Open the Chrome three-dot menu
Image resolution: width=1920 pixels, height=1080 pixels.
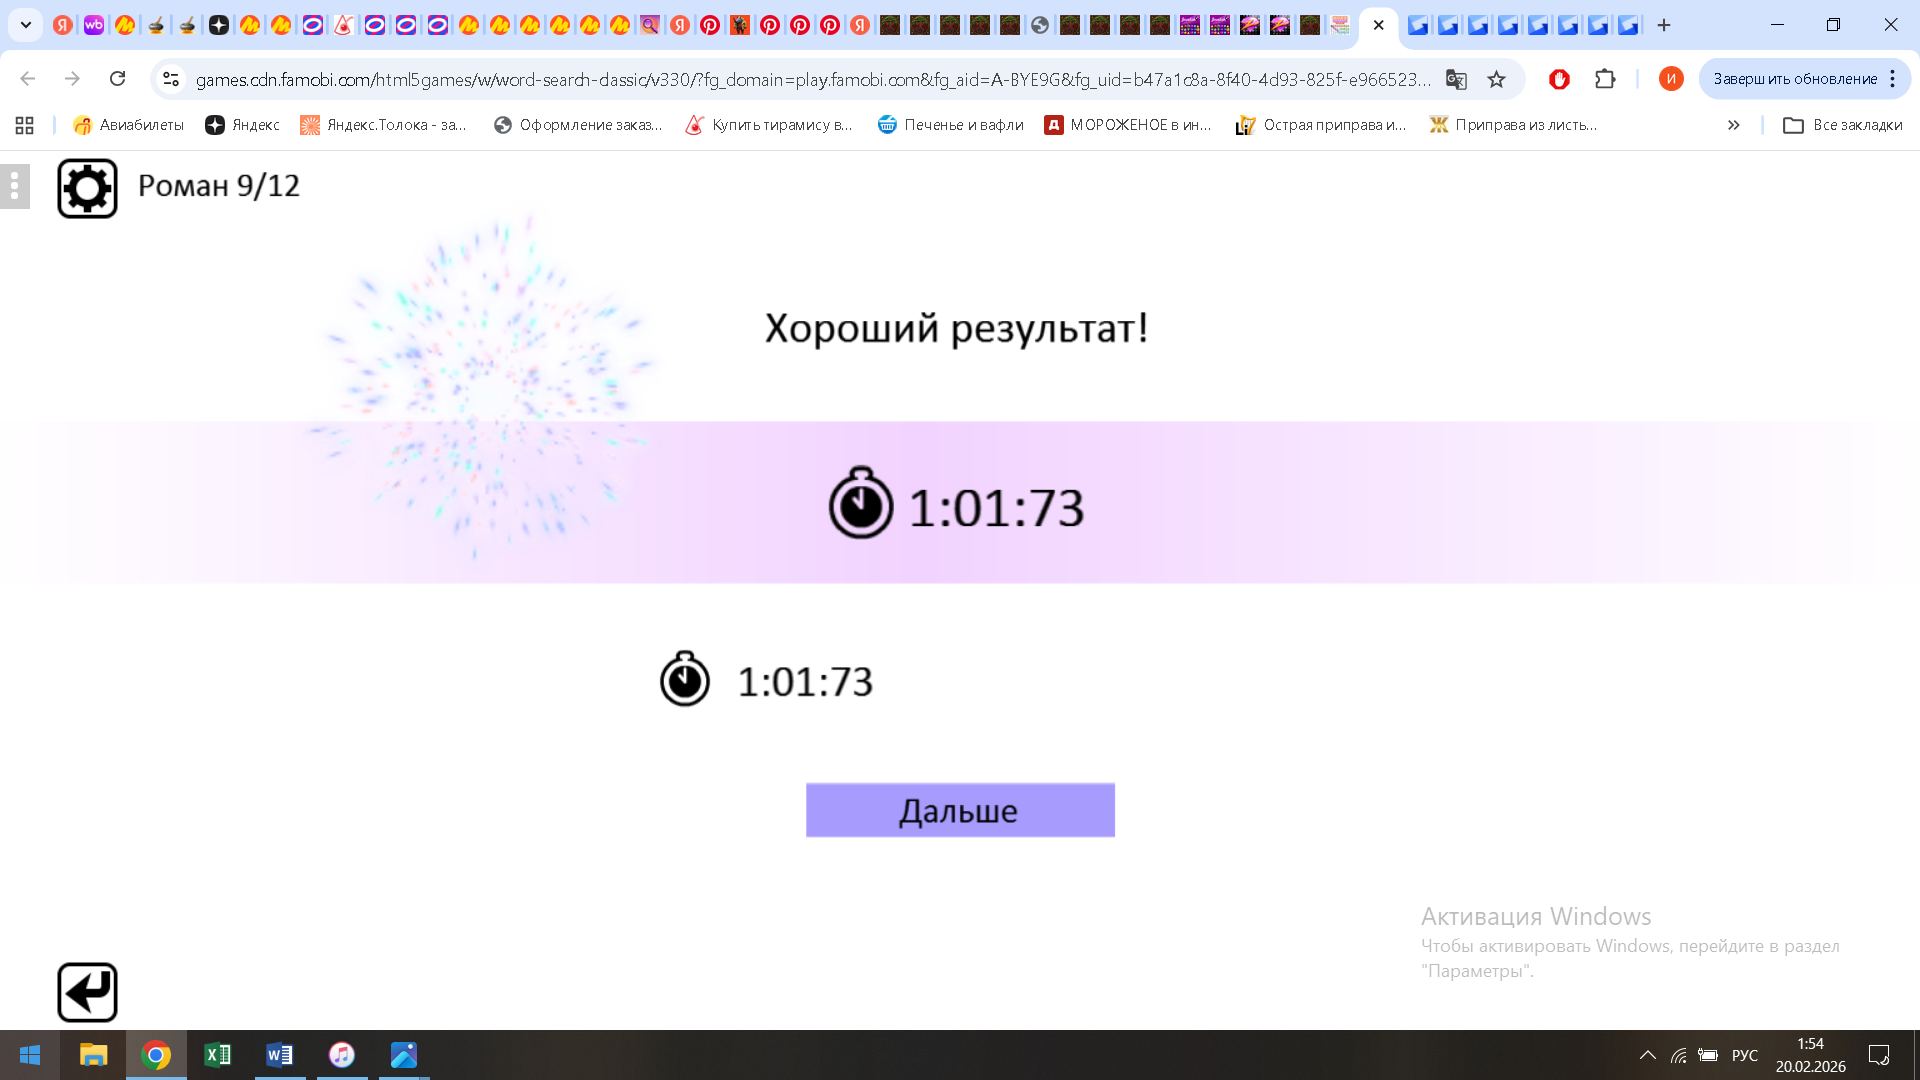click(x=1893, y=79)
